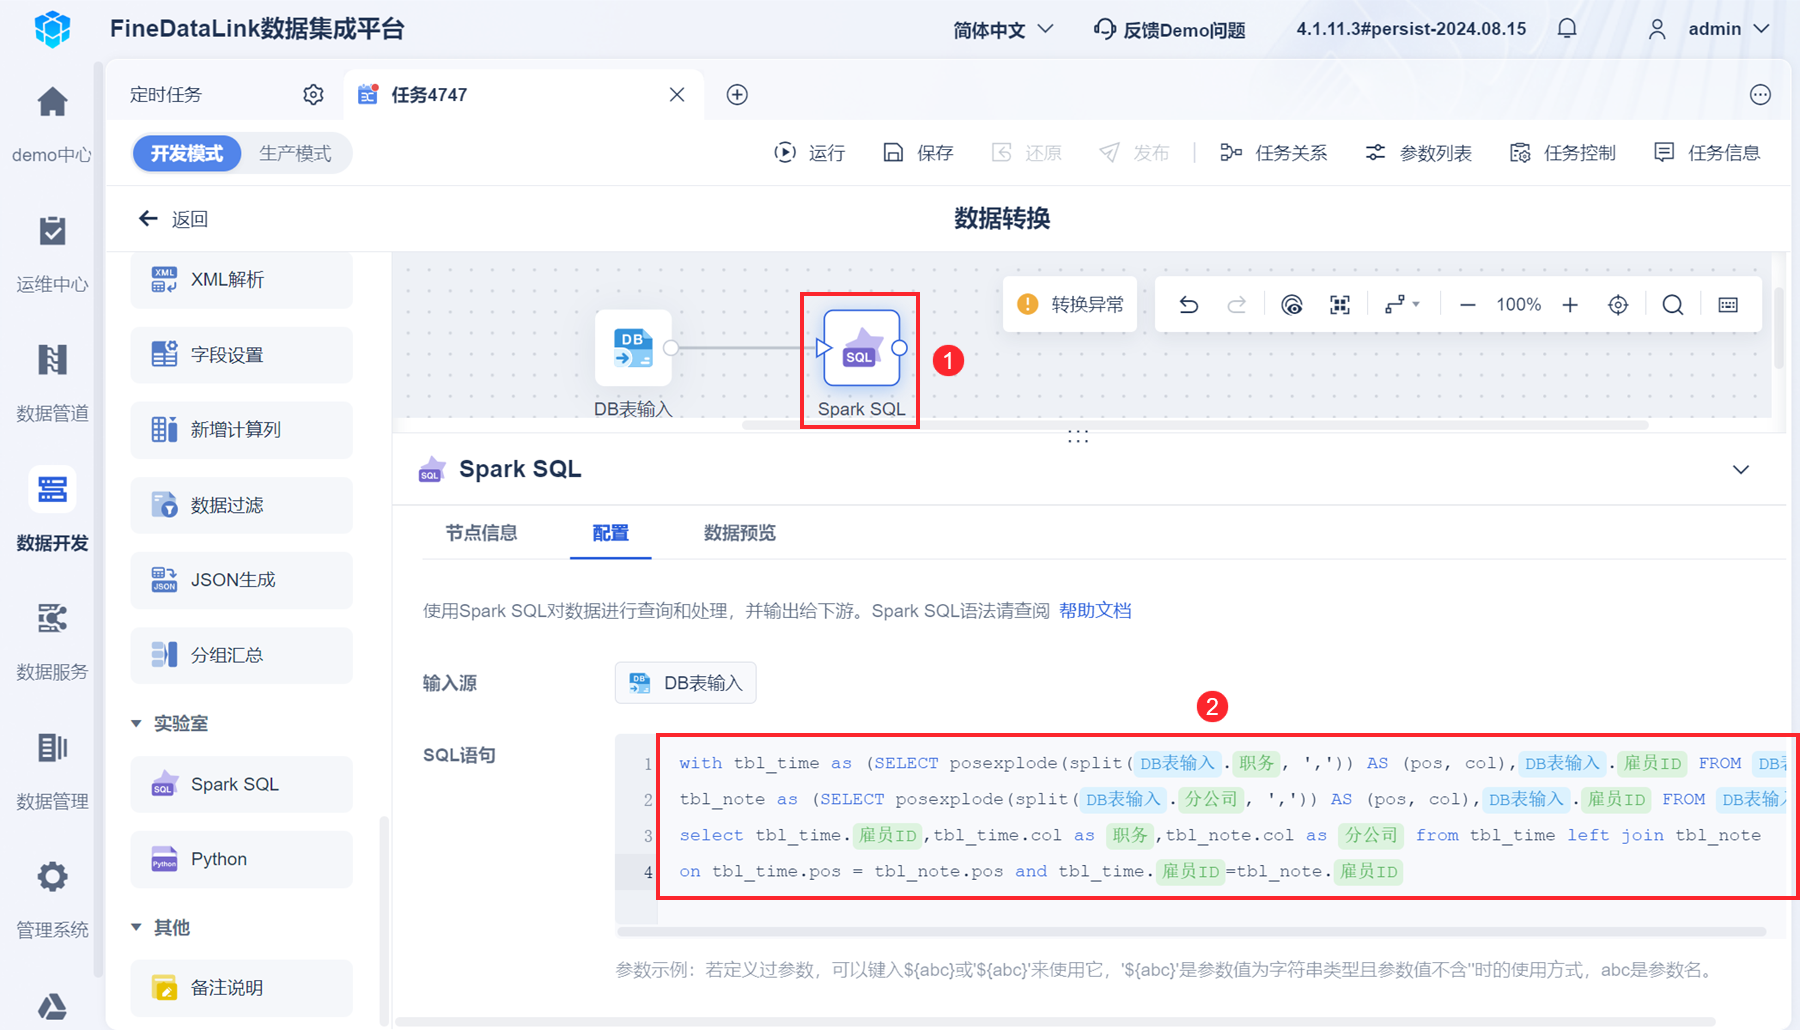Go to 数据管道 section
This screenshot has height=1030, width=1800.
click(52, 383)
